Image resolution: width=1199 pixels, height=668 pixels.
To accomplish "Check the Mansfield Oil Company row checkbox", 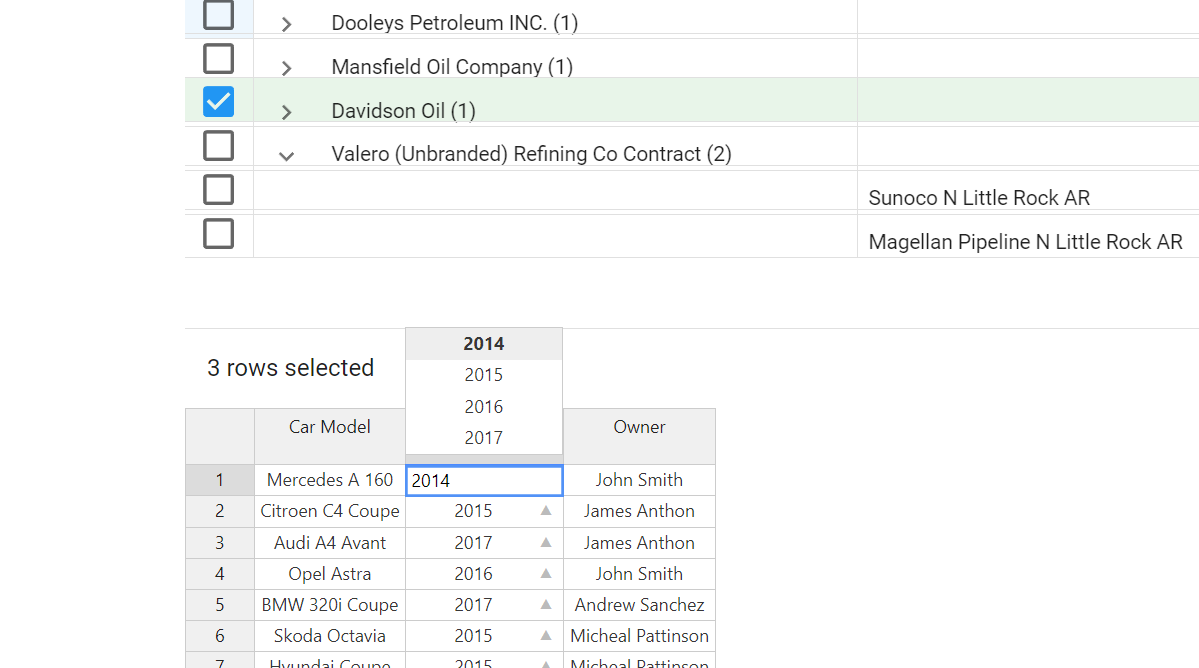I will [x=219, y=58].
